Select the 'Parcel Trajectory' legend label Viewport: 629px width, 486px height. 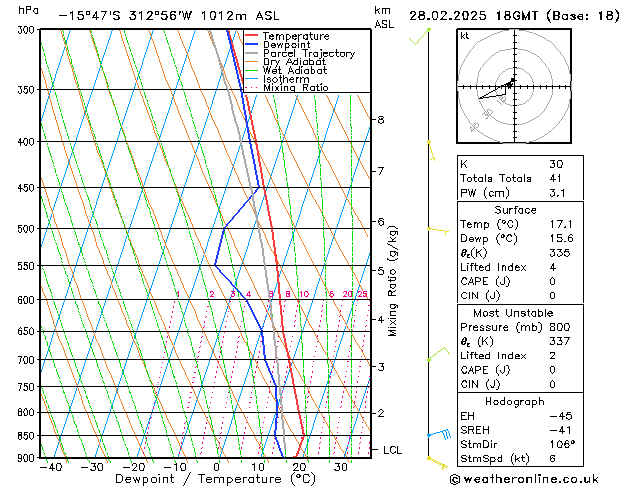coord(309,53)
